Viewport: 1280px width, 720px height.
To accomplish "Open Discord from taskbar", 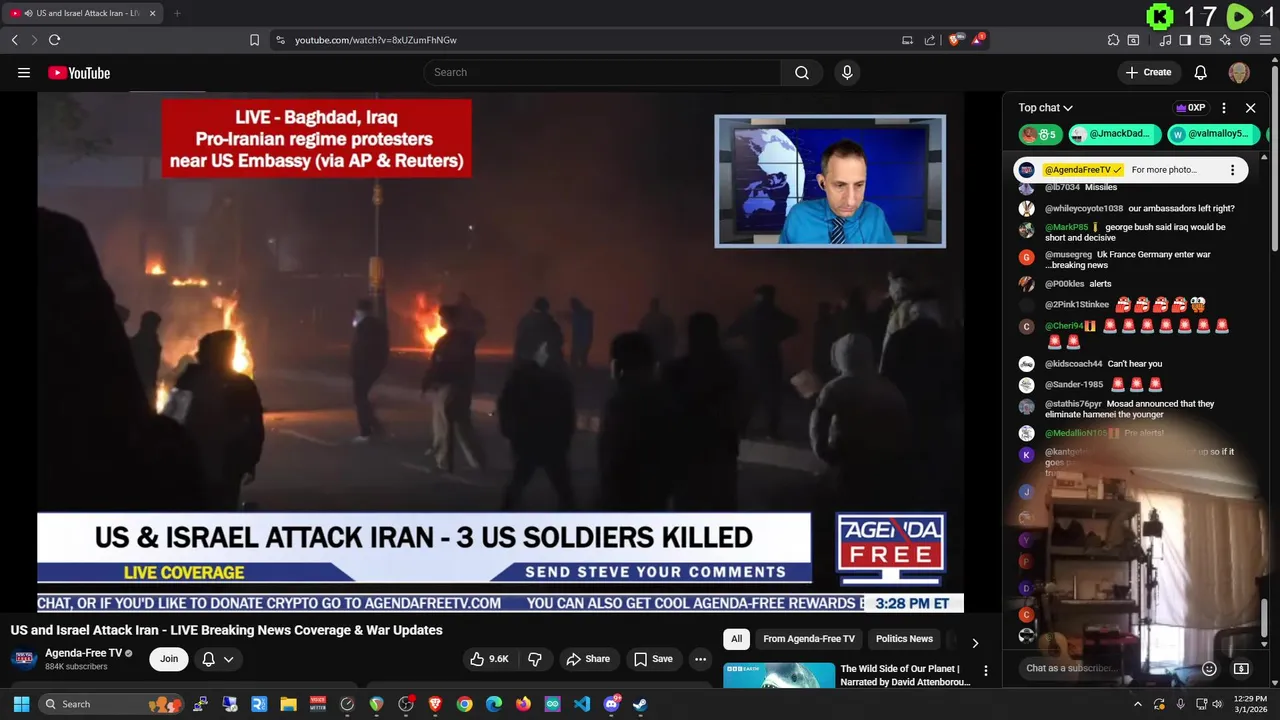I will (611, 704).
